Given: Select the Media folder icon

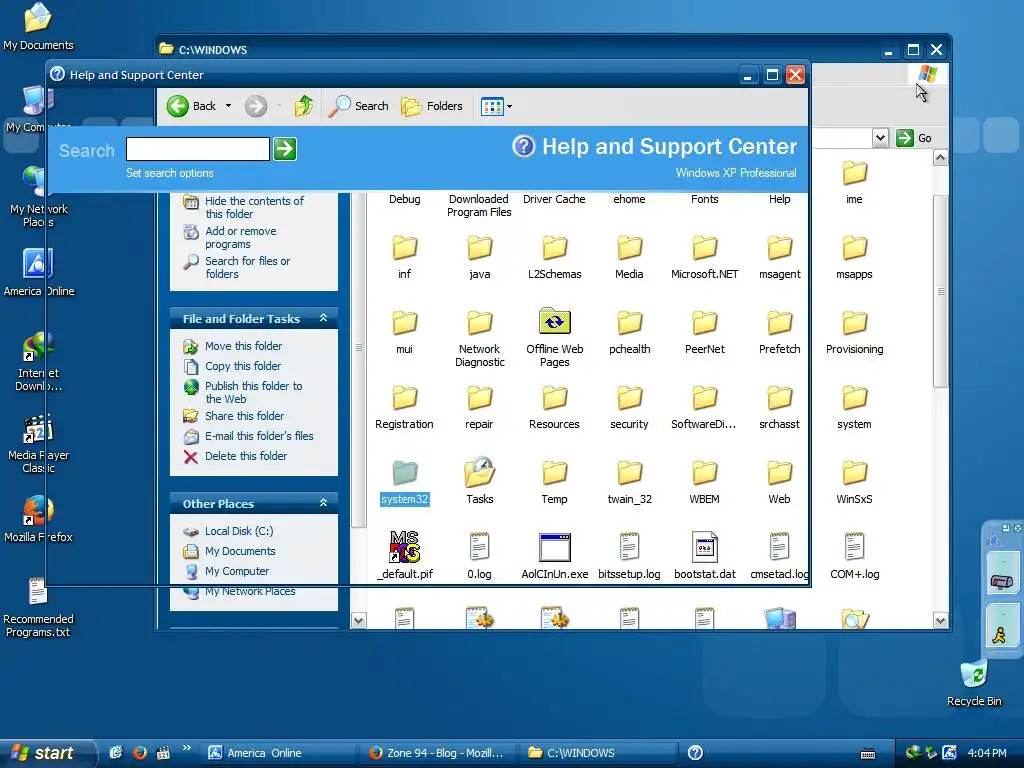Looking at the screenshot, I should (630, 249).
